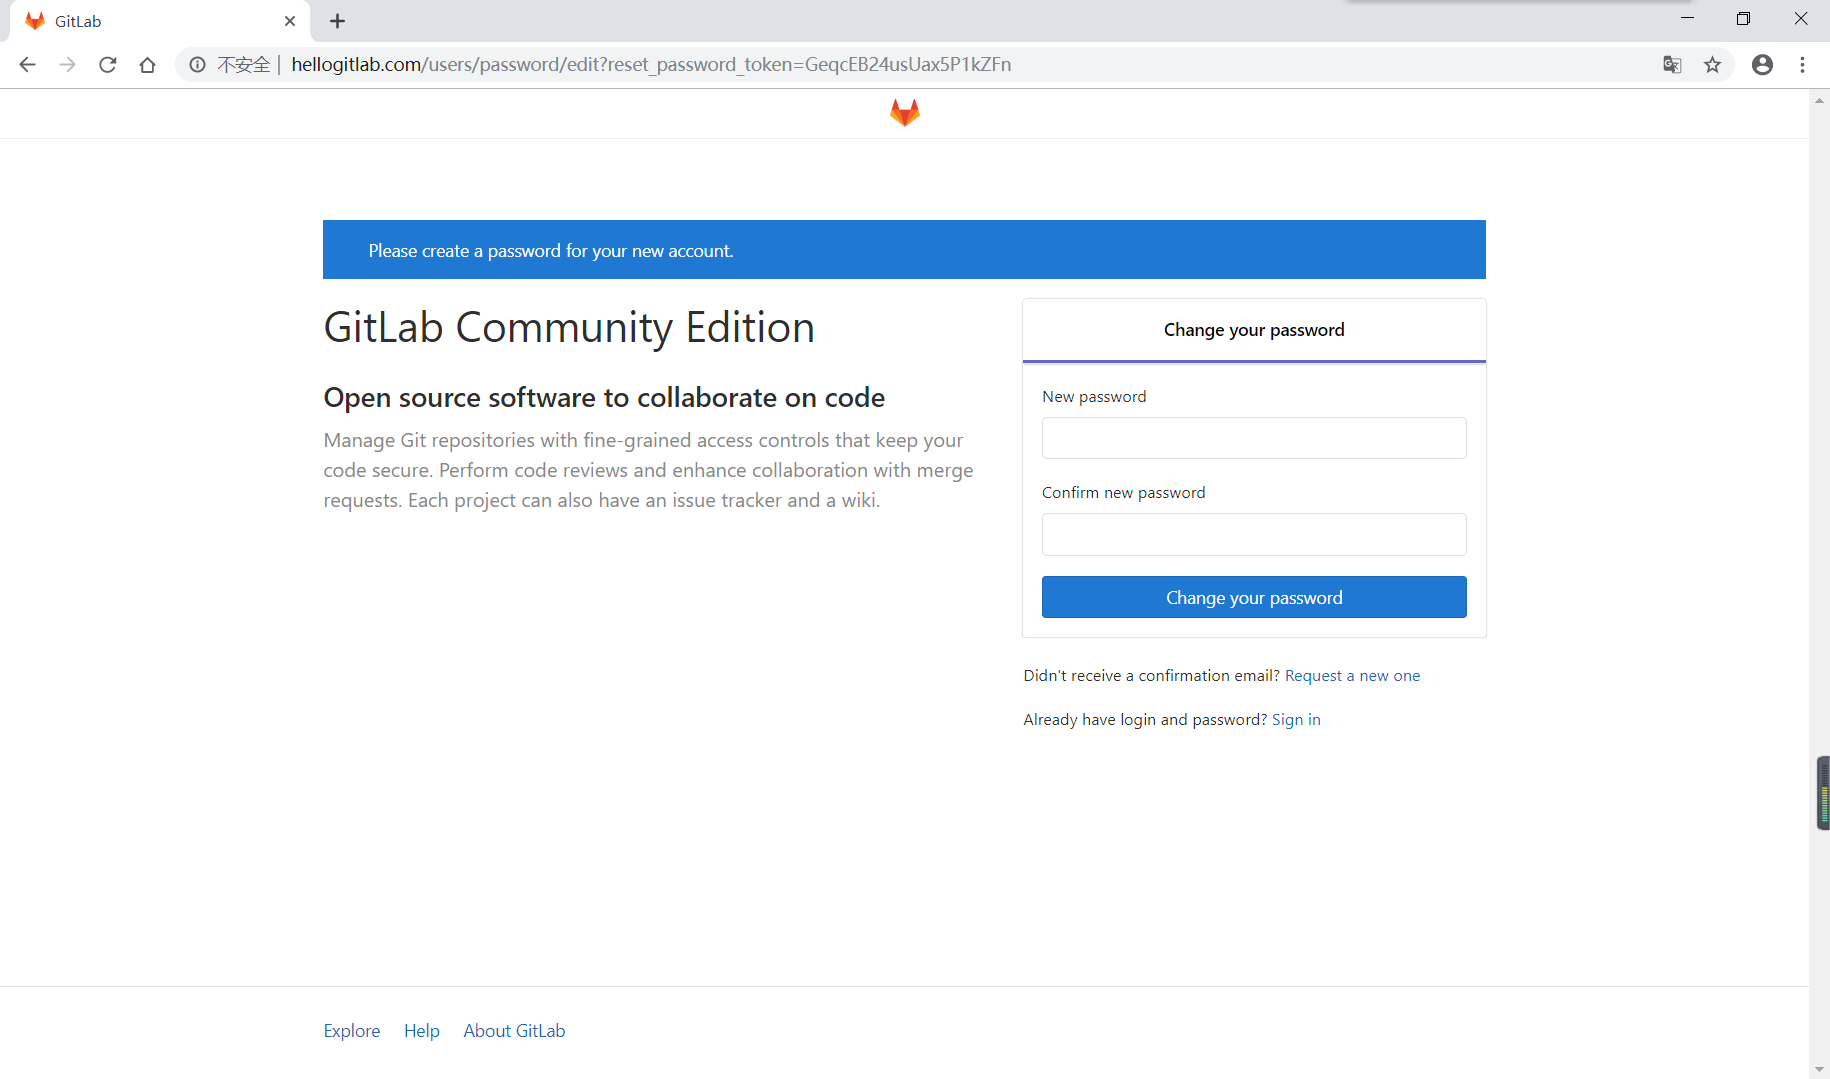
Task: Open the browser profile account icon
Action: 1762,65
